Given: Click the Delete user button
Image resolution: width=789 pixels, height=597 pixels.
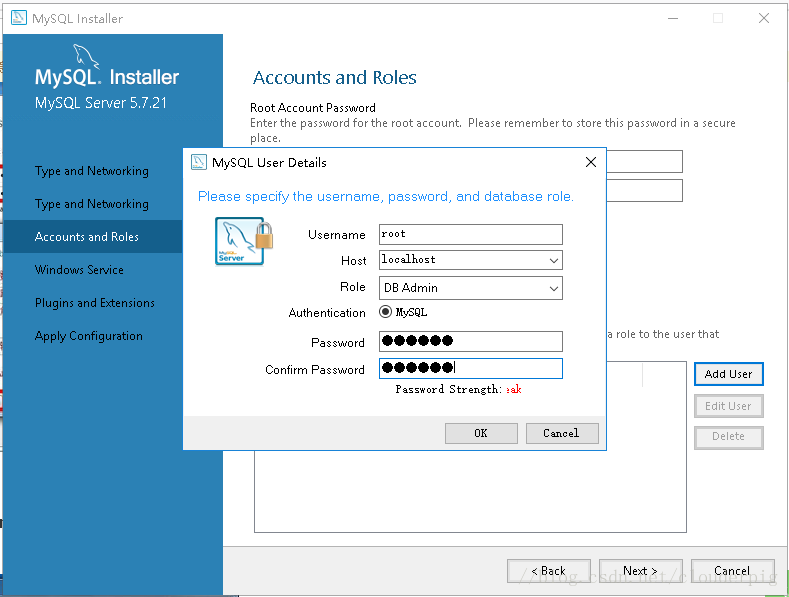Looking at the screenshot, I should click(729, 436).
